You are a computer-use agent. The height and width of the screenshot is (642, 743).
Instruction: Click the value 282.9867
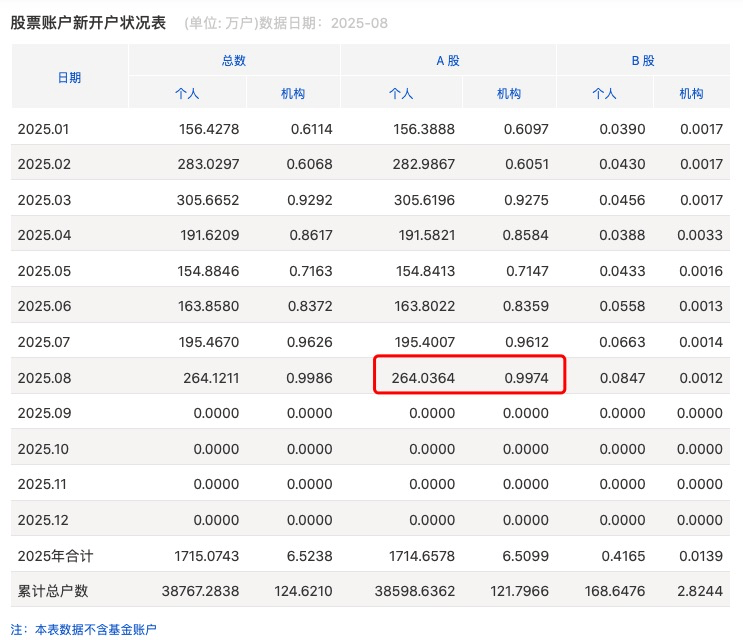[x=424, y=164]
